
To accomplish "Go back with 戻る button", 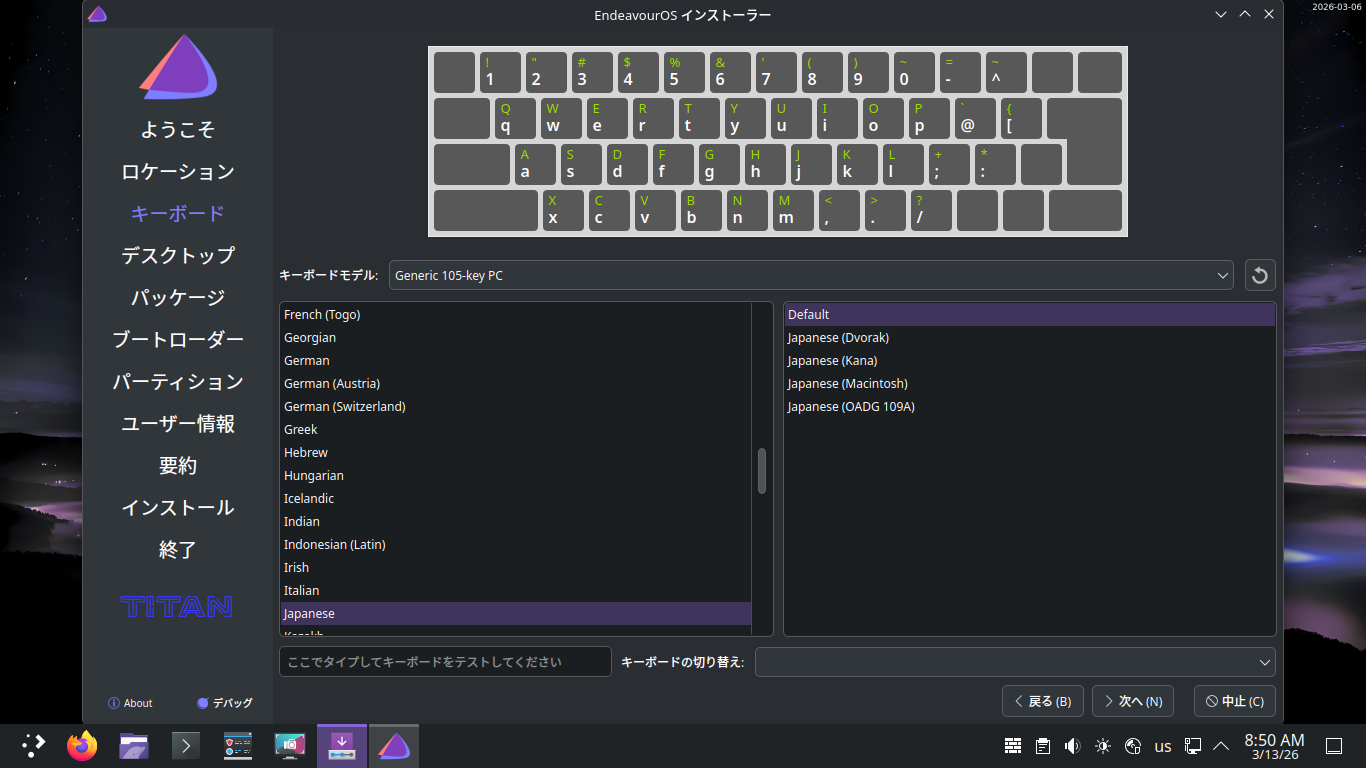I will [1043, 701].
